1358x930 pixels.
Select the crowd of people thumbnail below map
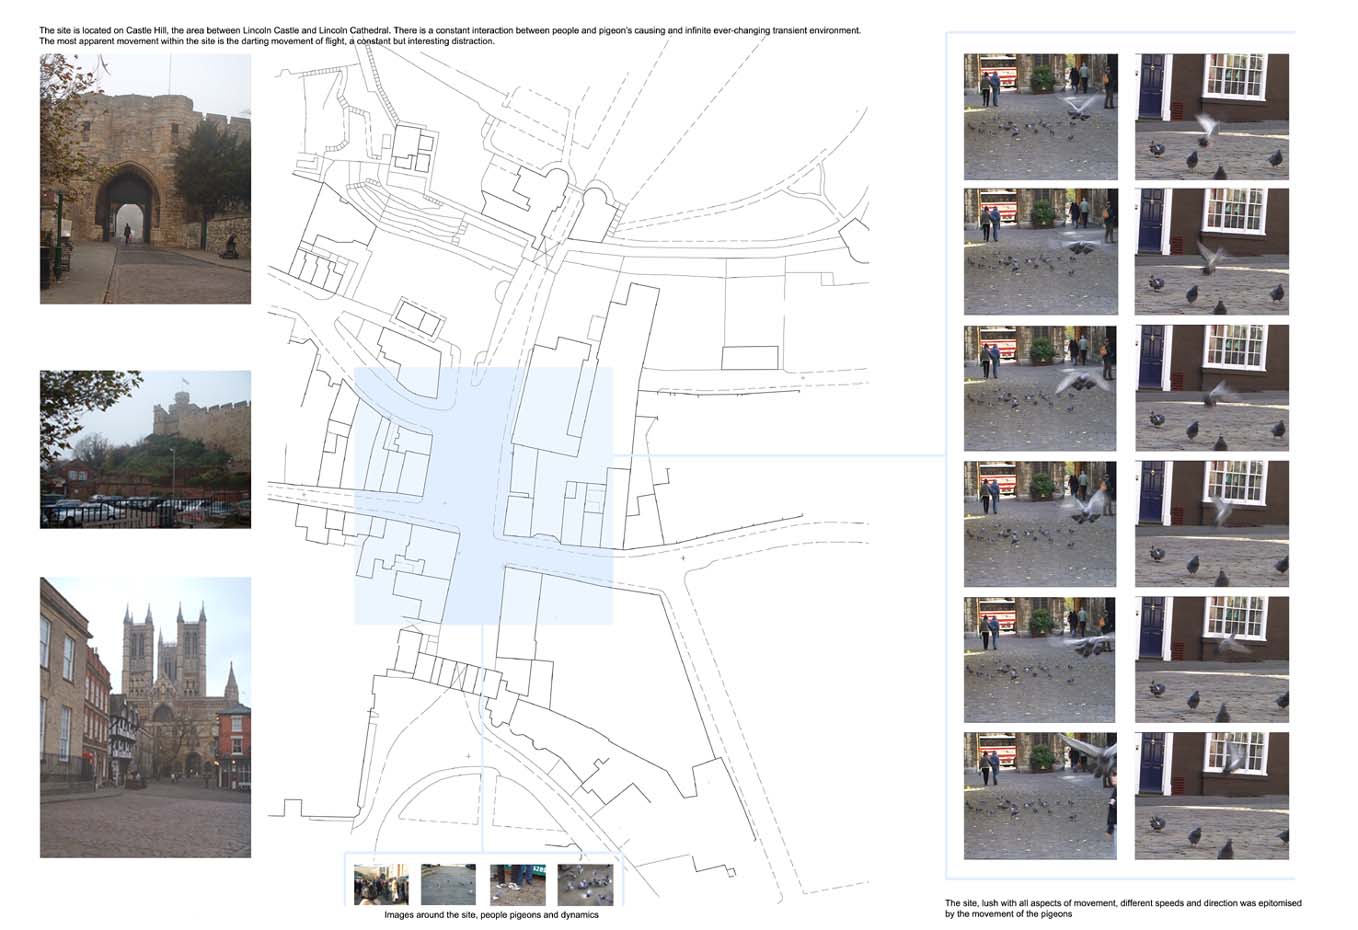pyautogui.click(x=381, y=884)
